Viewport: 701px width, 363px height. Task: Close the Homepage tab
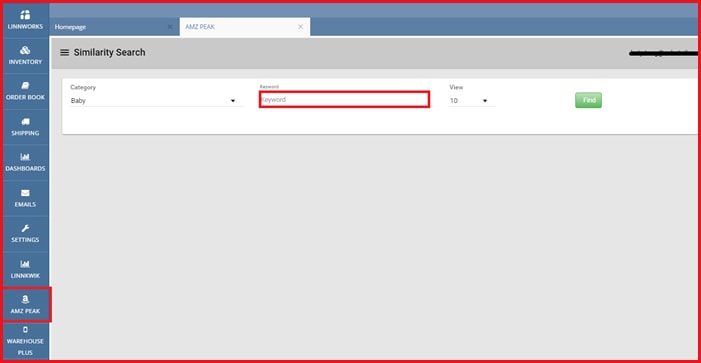click(x=170, y=27)
